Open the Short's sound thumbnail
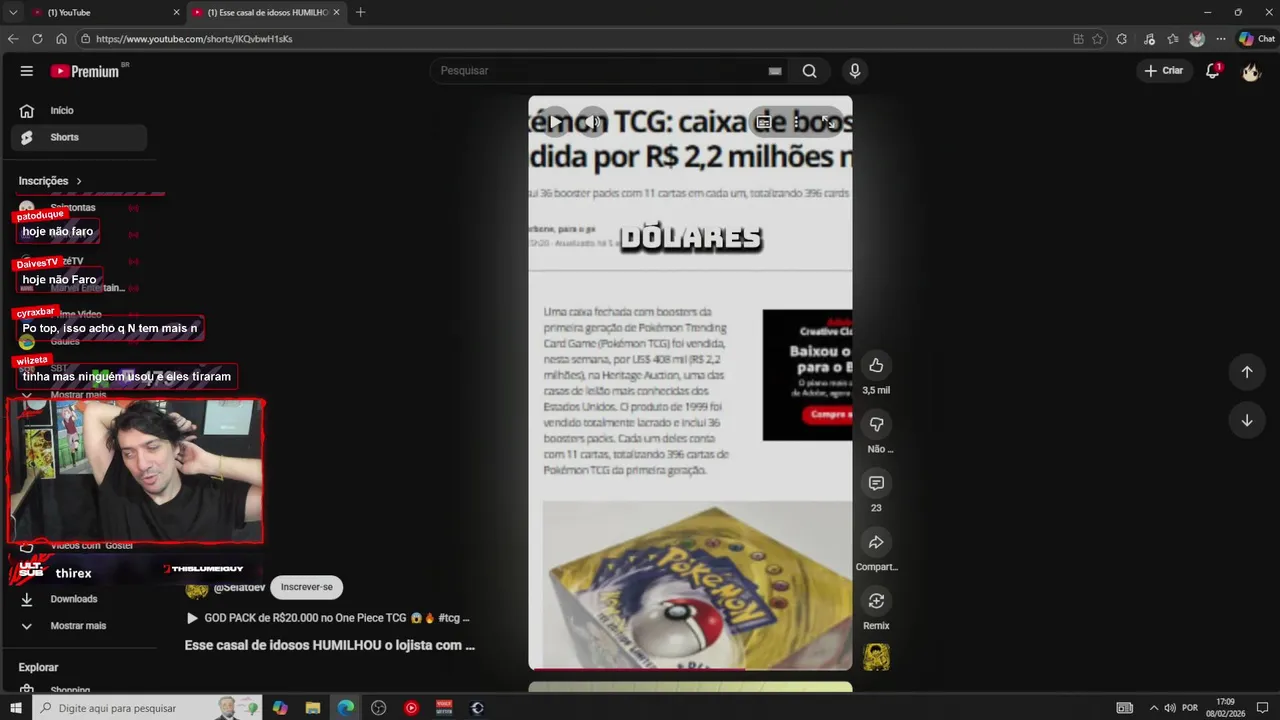The width and height of the screenshot is (1280, 720). tap(876, 657)
